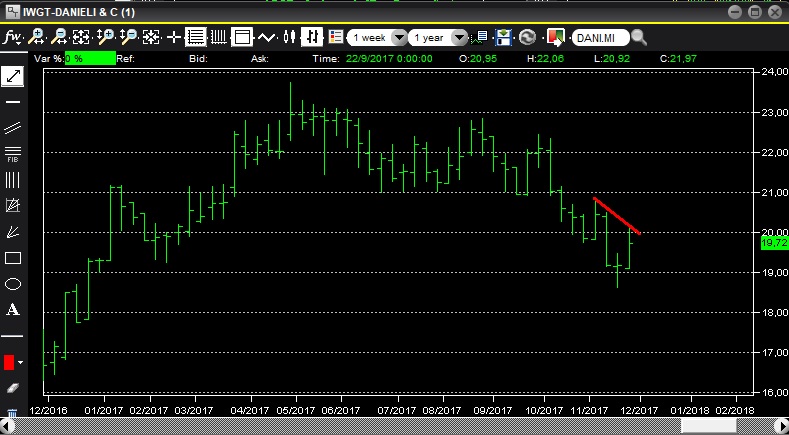The width and height of the screenshot is (789, 435).
Task: Select the parallel channel lines tool
Action: point(13,128)
